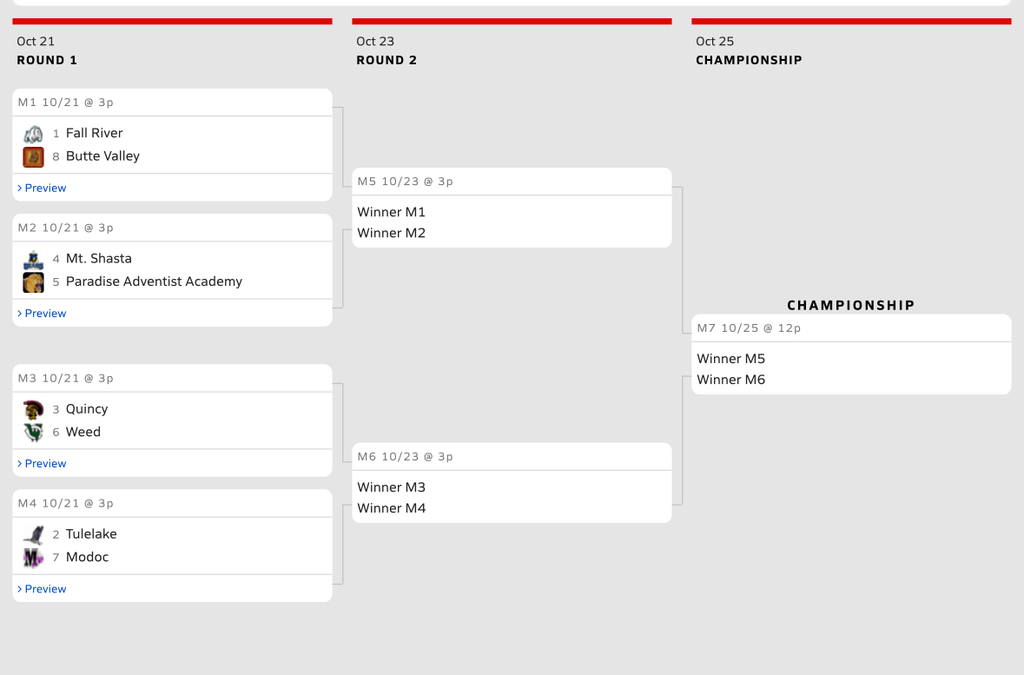
Task: Open Preview for match M2
Action: click(45, 313)
